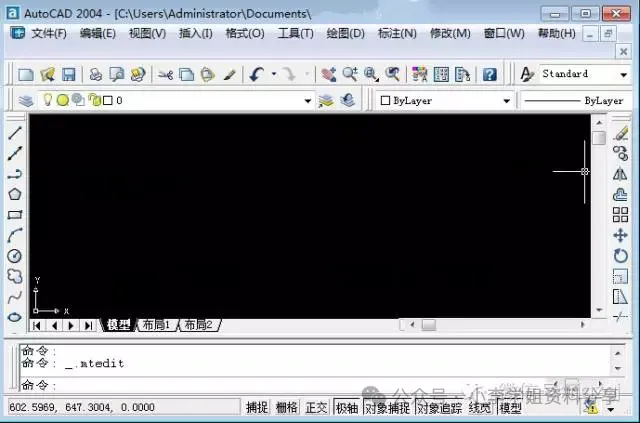Select the Ellipse tool

tap(15, 317)
